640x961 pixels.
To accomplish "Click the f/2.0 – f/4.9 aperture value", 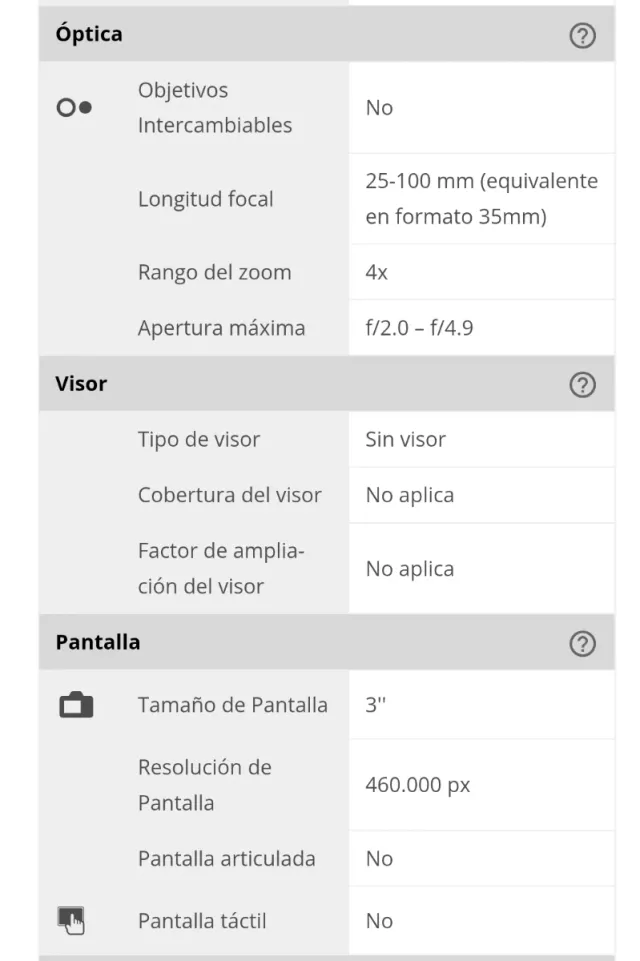I will 419,328.
